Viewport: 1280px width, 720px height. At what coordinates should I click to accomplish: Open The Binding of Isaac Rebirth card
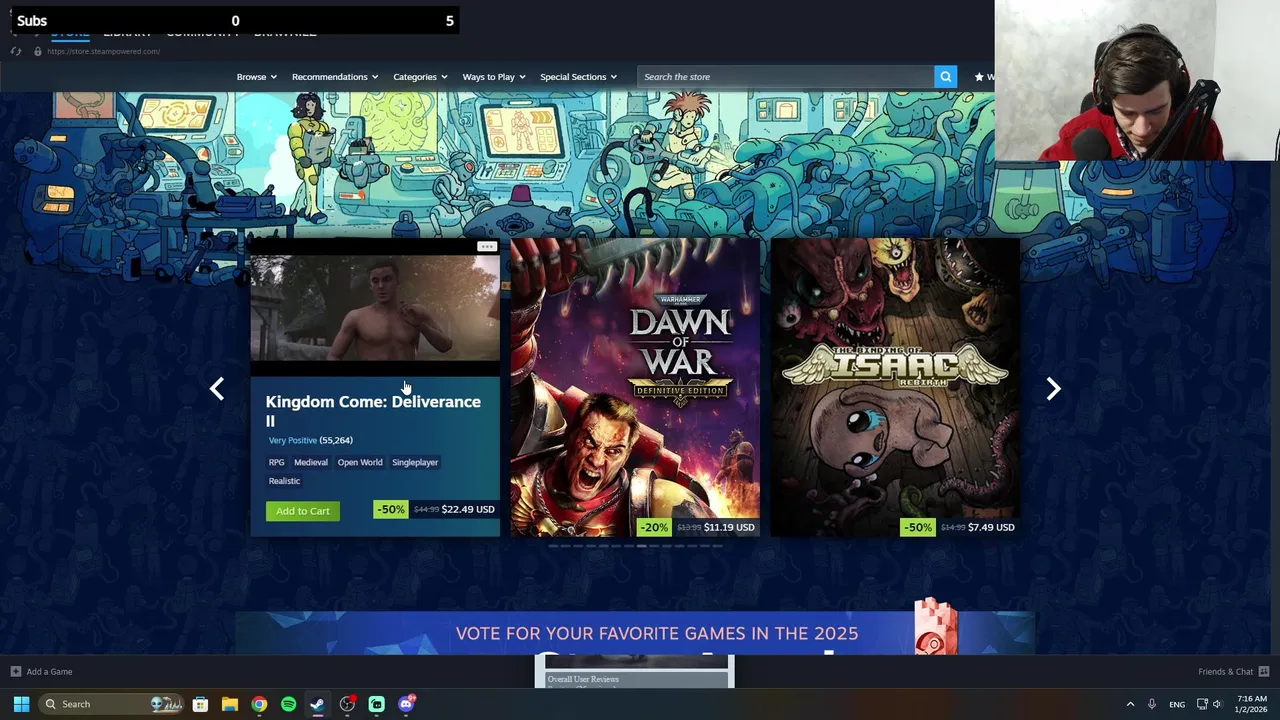pos(895,387)
